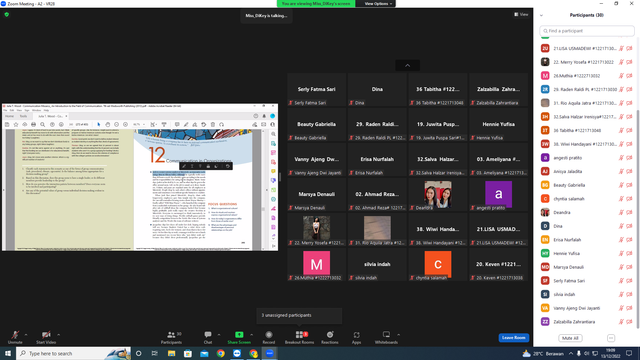Select the hand pan tool in Acrobat

coord(108,124)
